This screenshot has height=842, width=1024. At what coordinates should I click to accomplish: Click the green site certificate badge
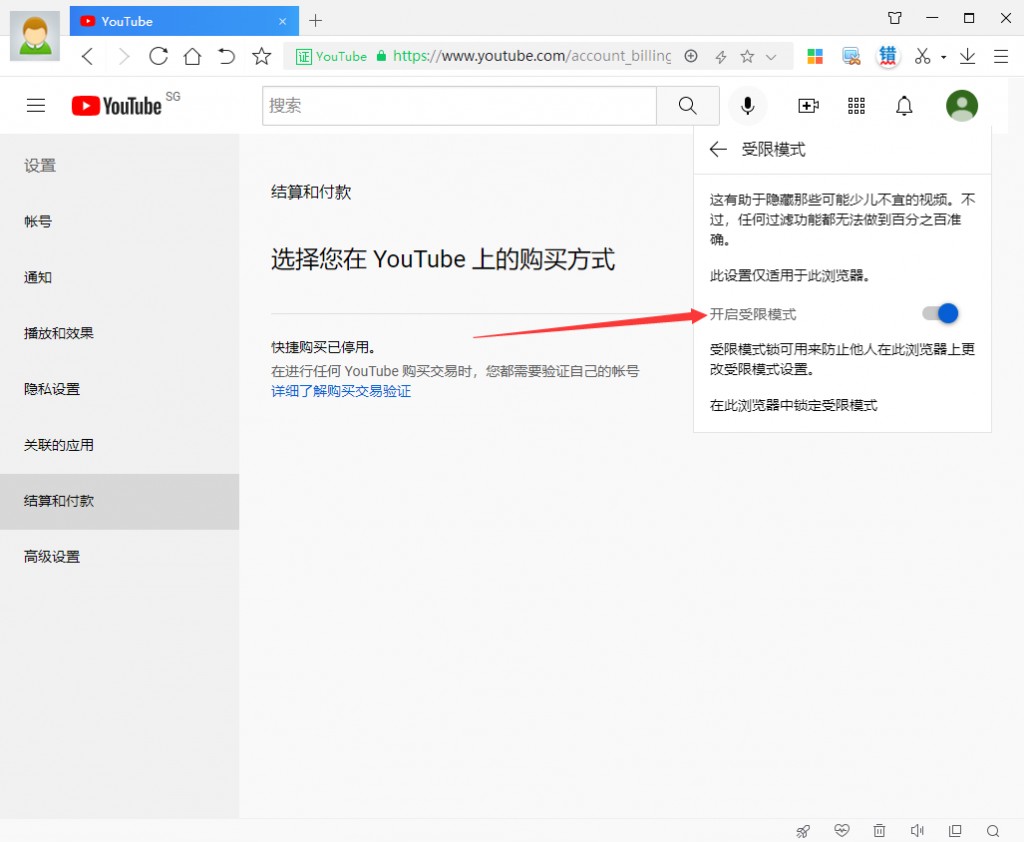331,57
